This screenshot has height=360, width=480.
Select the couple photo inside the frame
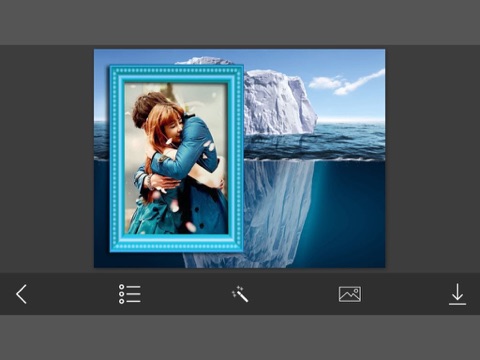click(x=176, y=158)
